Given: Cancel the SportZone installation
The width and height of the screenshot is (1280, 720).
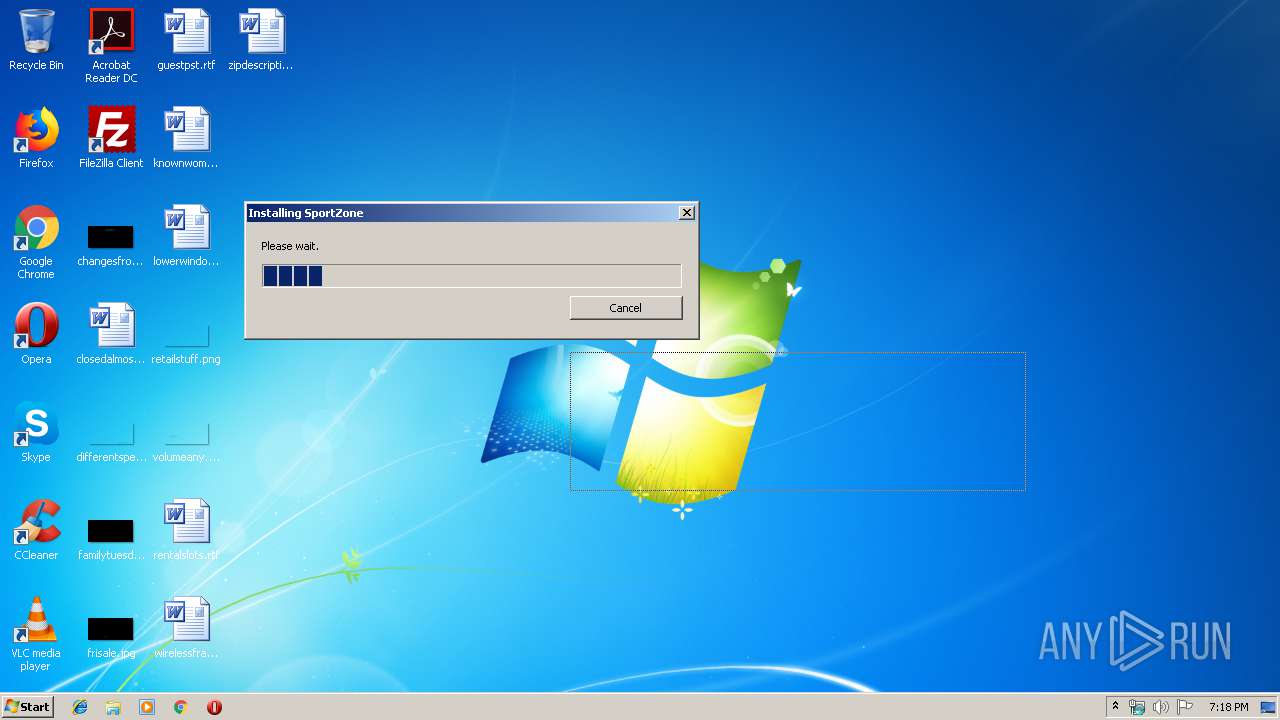Looking at the screenshot, I should [x=626, y=308].
